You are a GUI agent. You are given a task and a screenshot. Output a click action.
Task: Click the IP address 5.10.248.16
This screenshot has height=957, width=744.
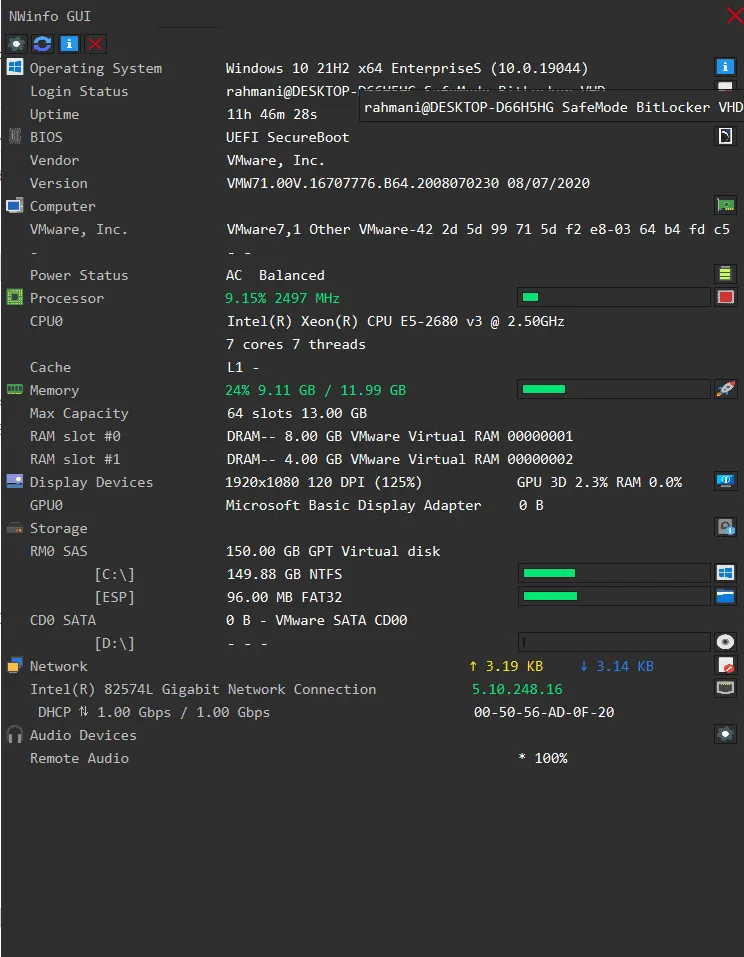[x=517, y=689]
